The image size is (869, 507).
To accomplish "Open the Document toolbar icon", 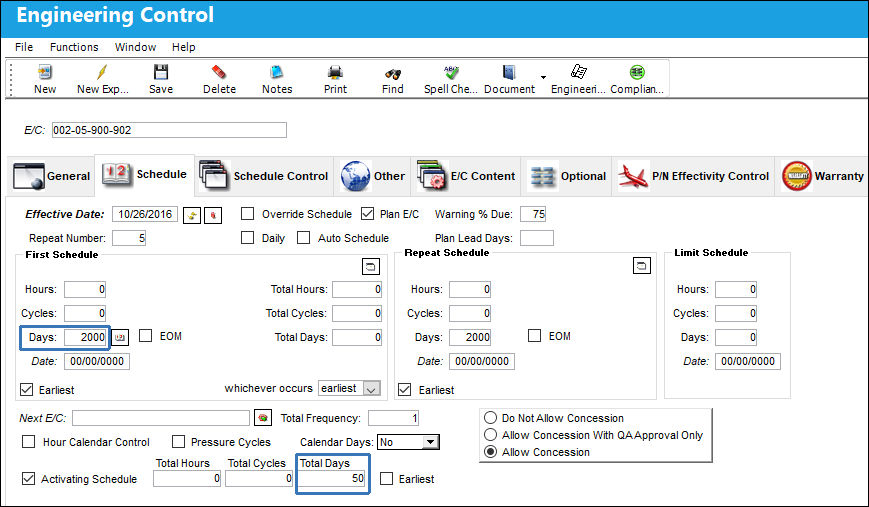I will 509,72.
